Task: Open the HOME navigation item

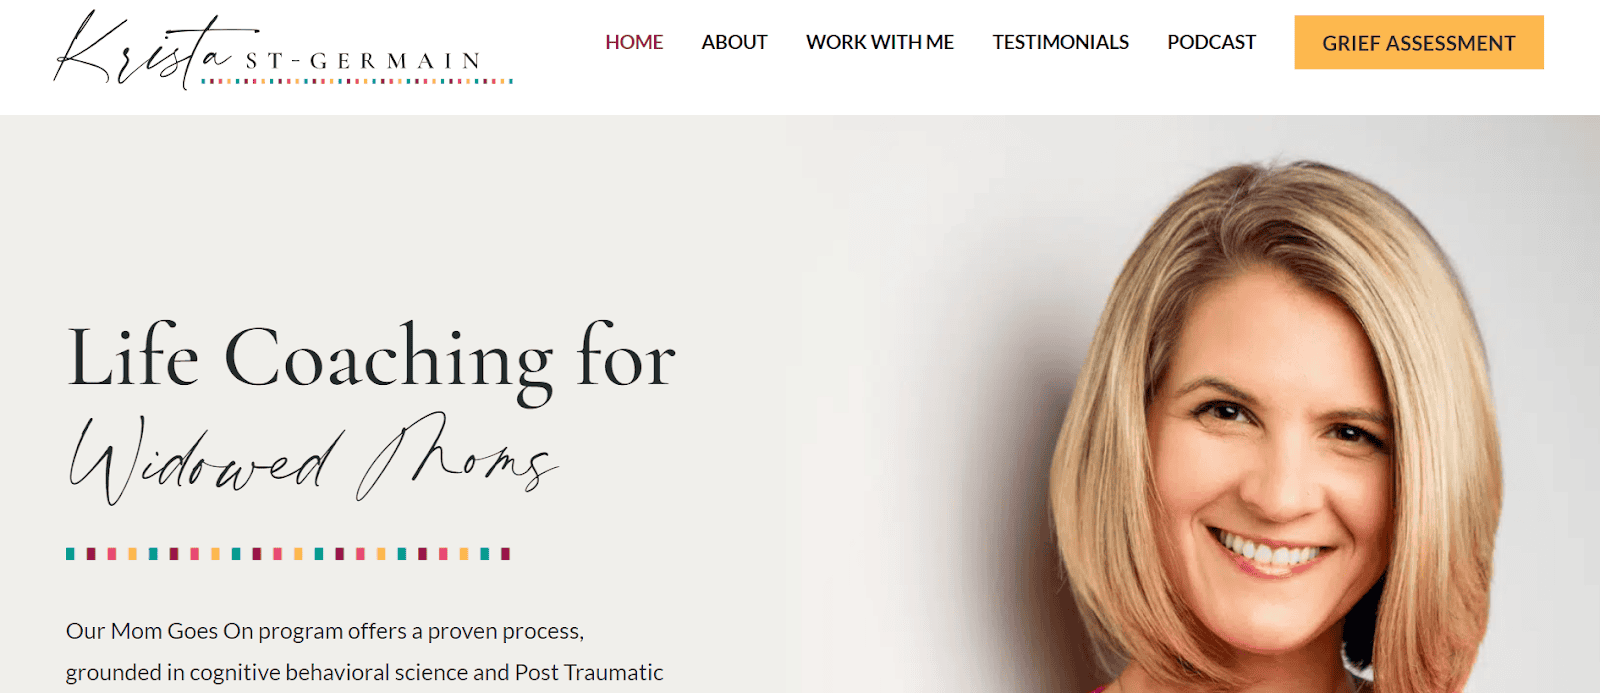Action: pos(634,42)
